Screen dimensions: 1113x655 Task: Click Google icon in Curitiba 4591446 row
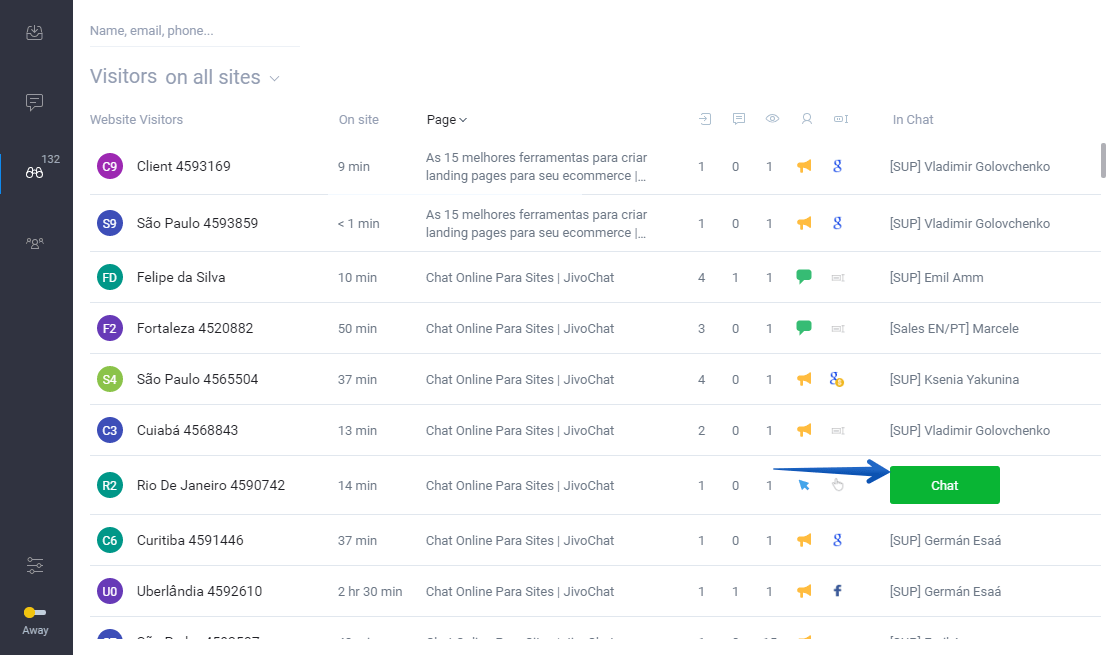point(838,541)
